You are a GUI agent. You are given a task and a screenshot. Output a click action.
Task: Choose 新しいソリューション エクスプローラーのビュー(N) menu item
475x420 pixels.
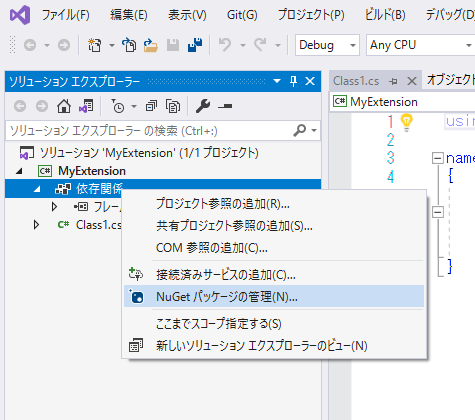[274, 346]
